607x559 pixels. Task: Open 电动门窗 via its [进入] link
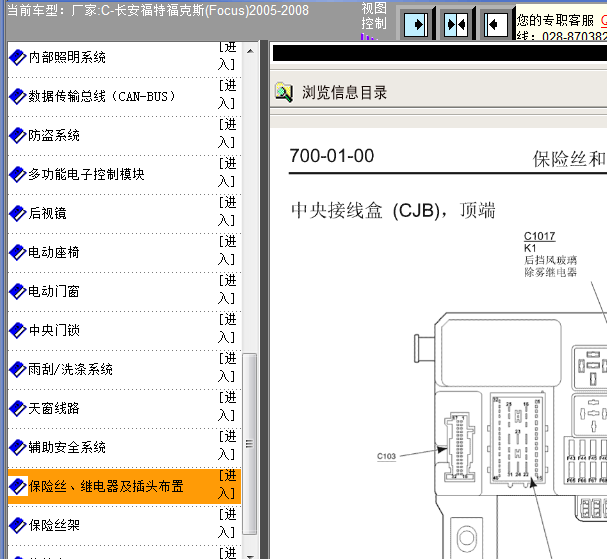tap(227, 289)
